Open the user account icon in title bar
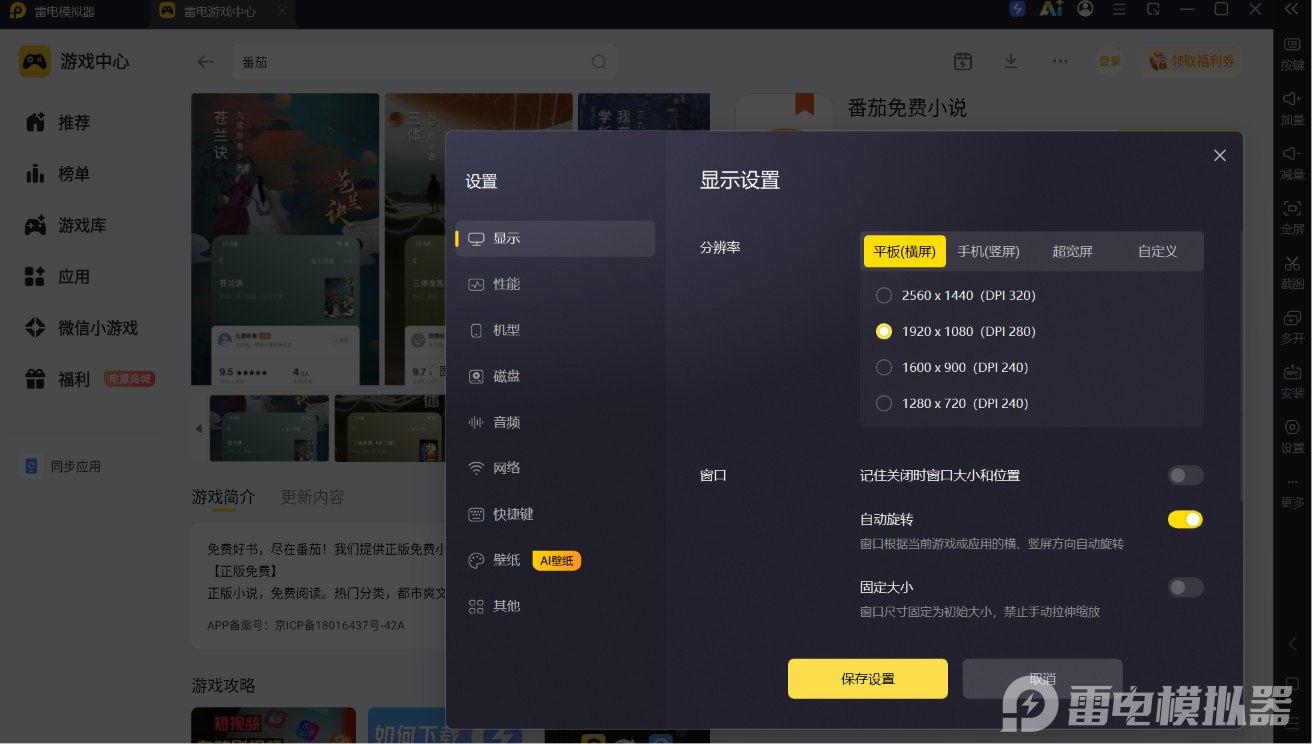Screen dimensions: 1312x744 pyautogui.click(x=1085, y=10)
